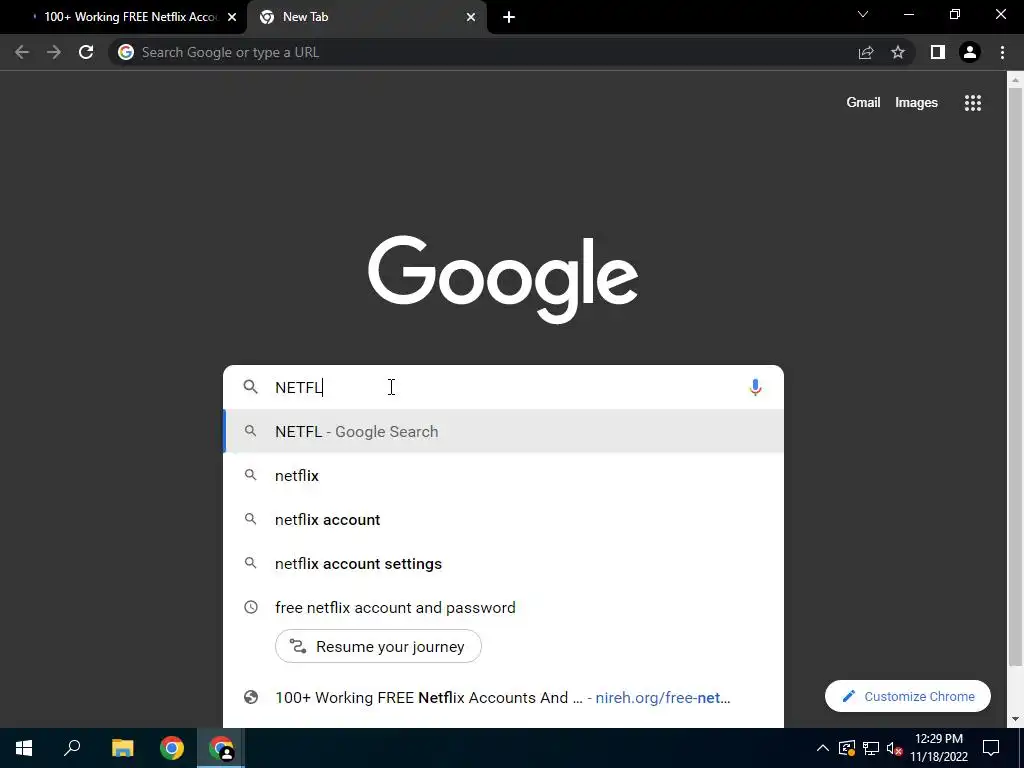Click the scrollbar down arrow
Image resolution: width=1024 pixels, height=768 pixels.
(x=1015, y=719)
